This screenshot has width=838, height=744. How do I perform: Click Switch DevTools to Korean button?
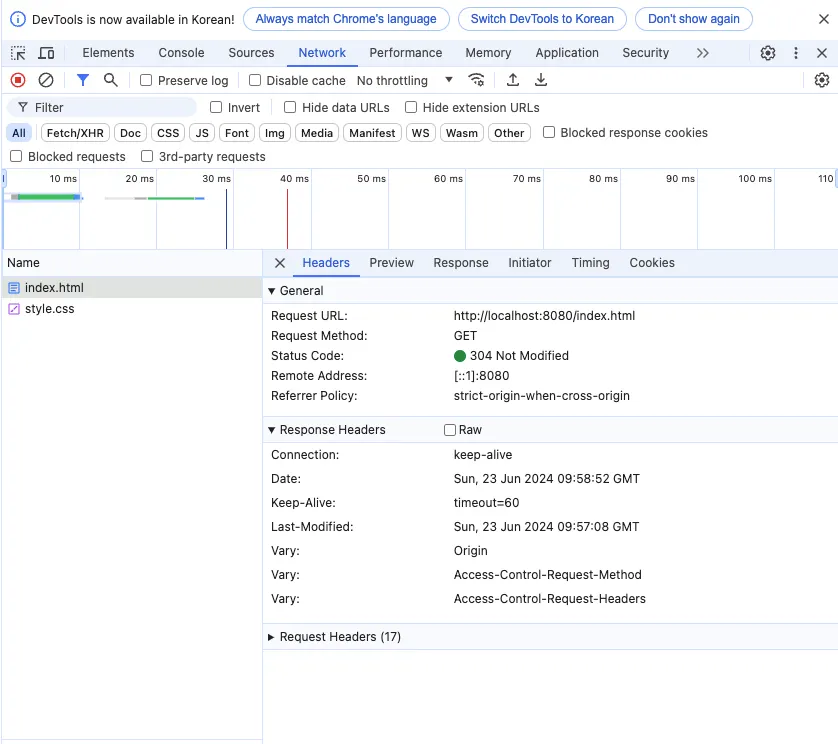pos(542,18)
